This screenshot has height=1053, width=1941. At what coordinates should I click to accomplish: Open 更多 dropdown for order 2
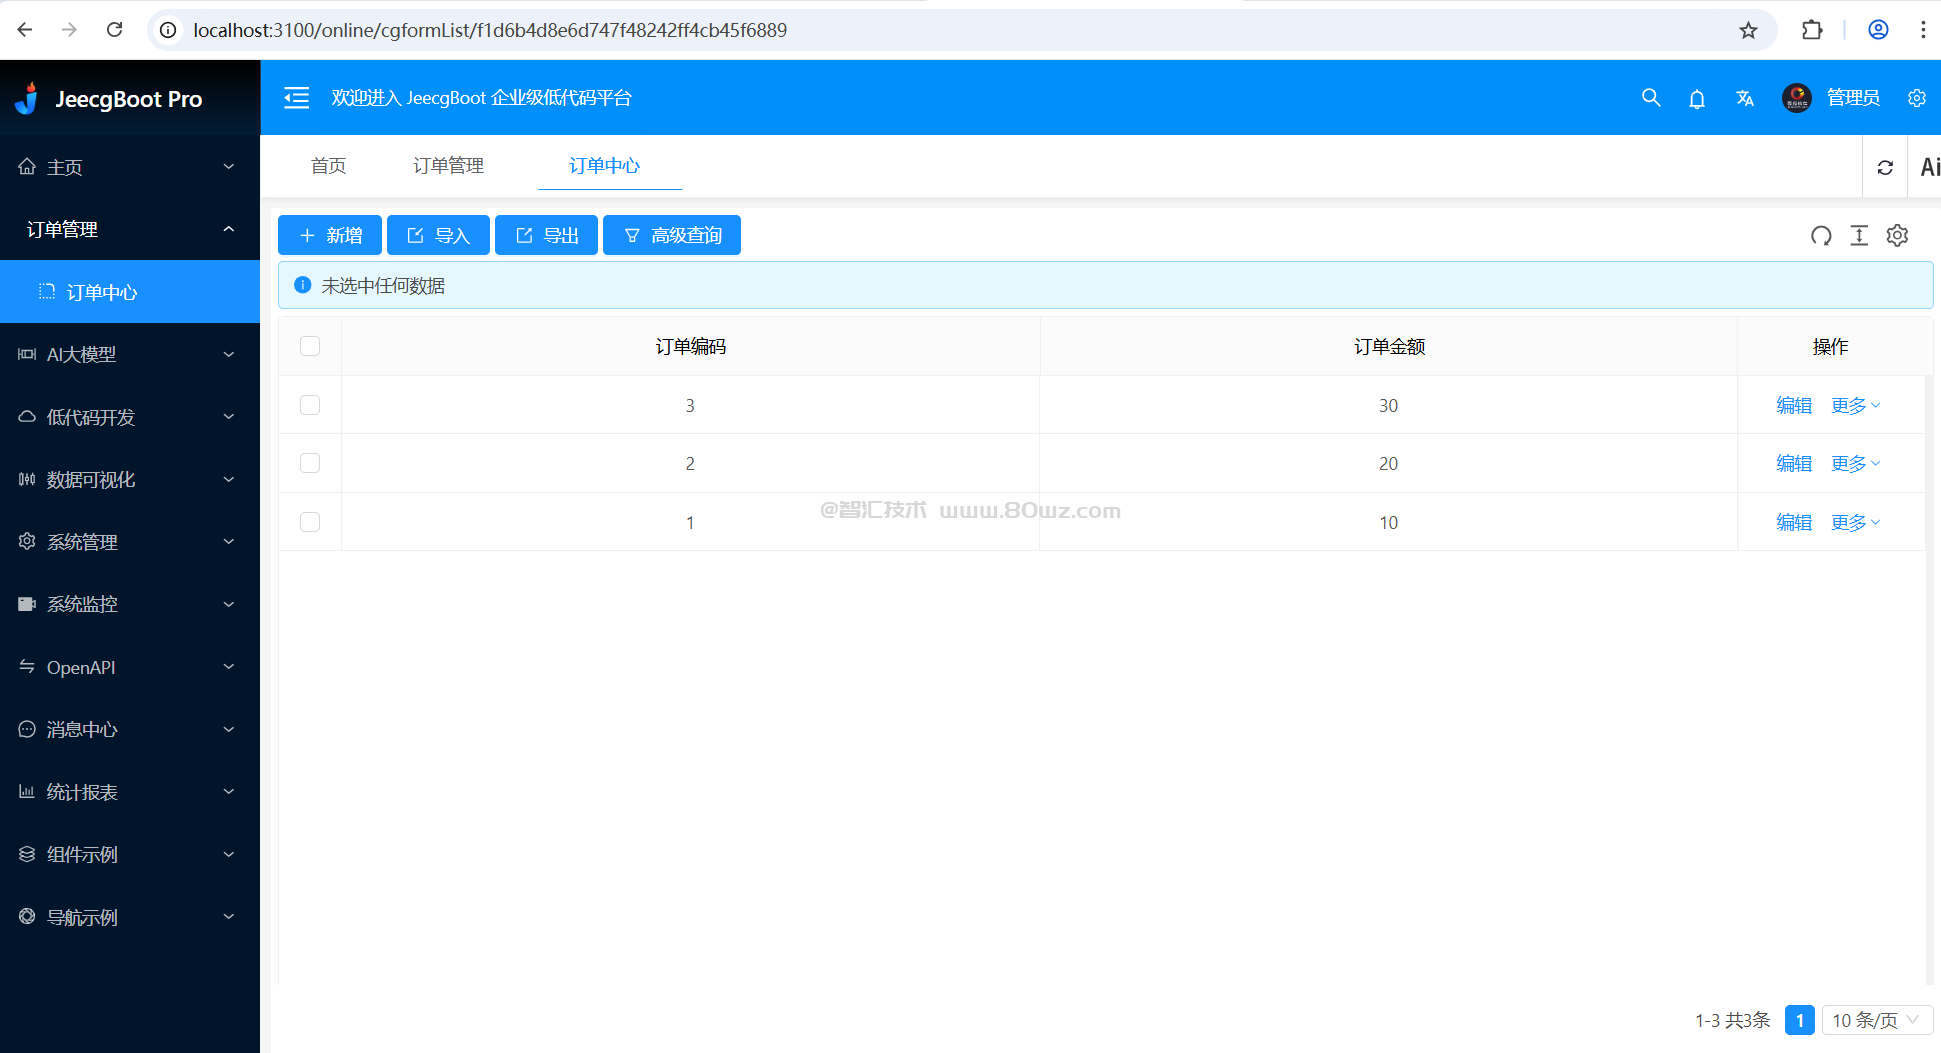point(1856,463)
